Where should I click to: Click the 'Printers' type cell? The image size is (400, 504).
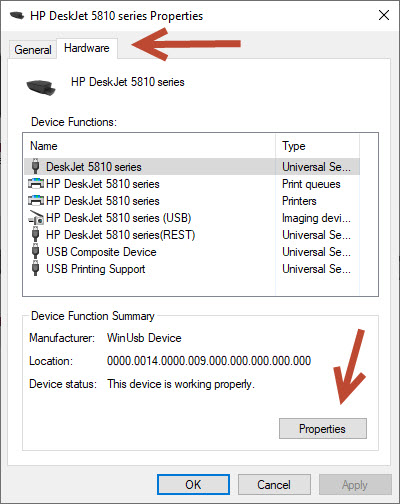299,201
